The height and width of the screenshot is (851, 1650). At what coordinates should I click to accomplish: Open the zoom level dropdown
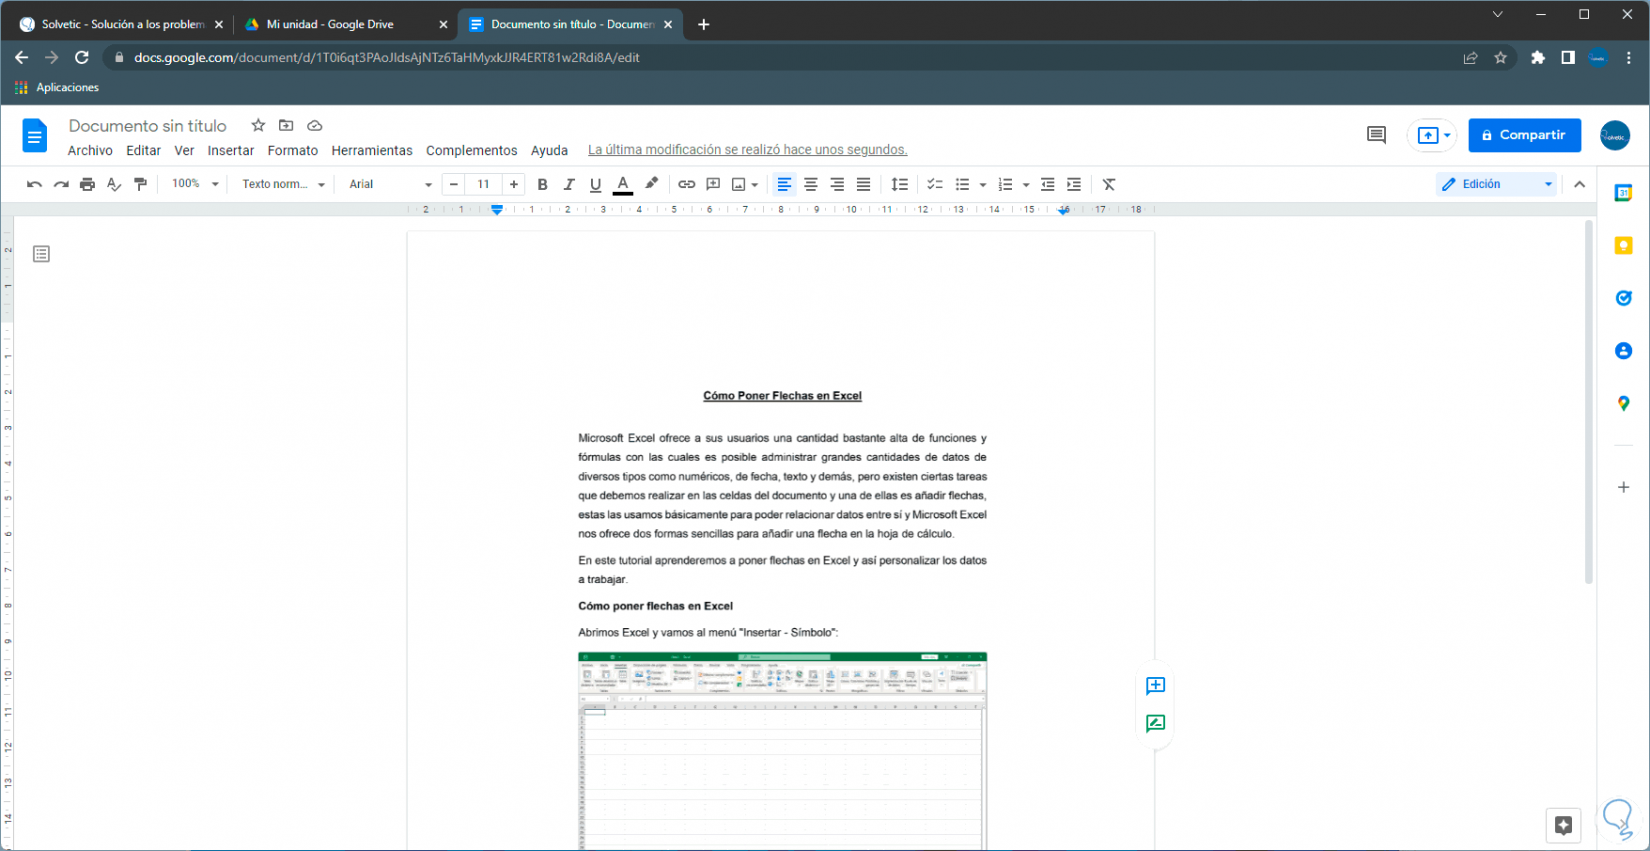(195, 184)
